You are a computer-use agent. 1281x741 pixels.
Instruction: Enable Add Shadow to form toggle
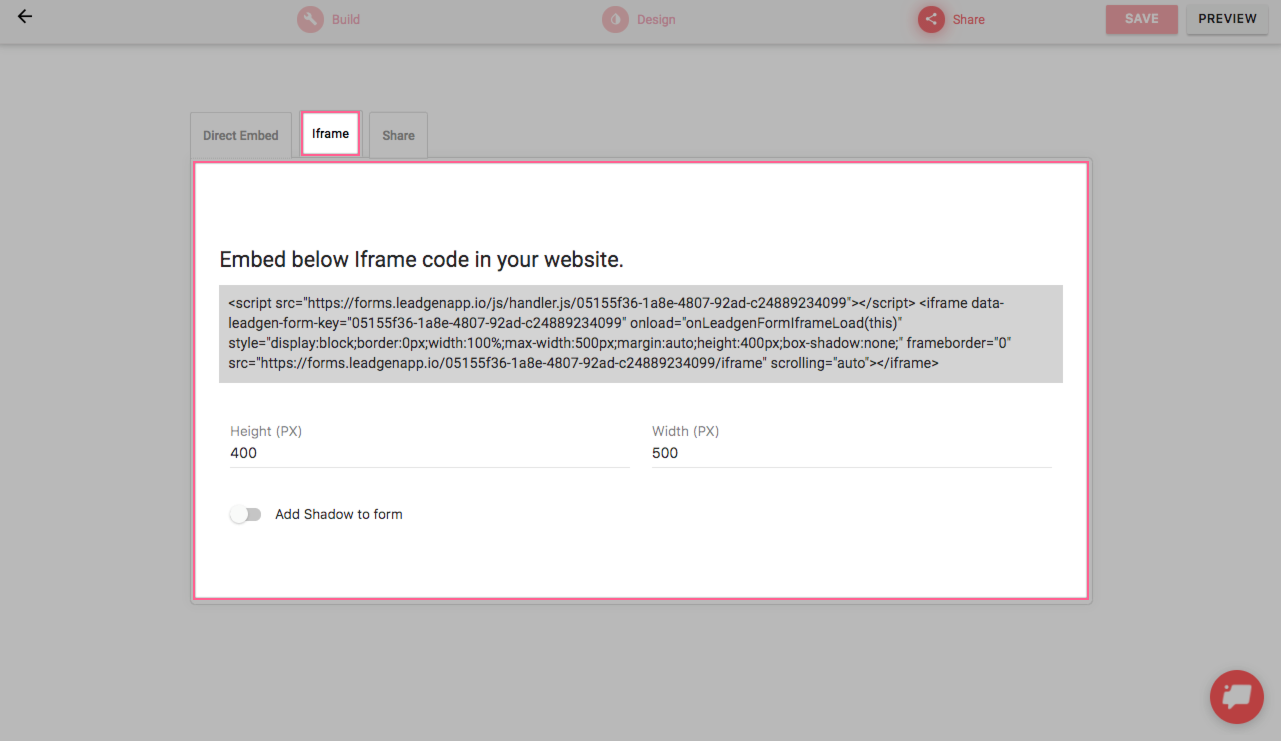coord(245,514)
